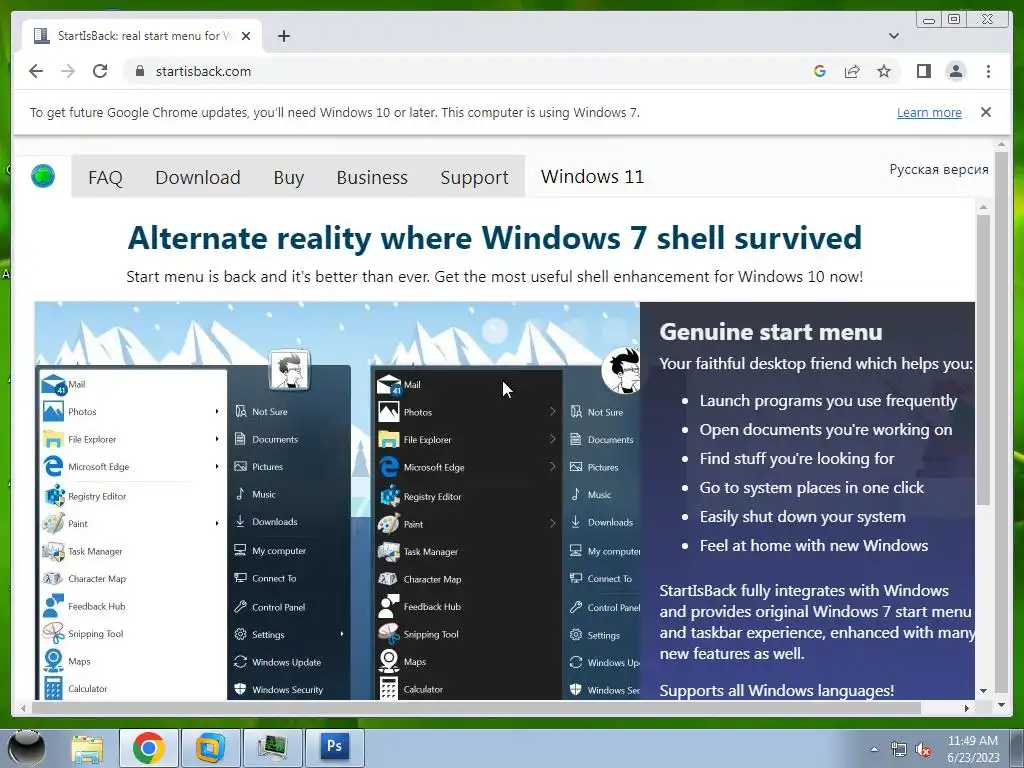
Task: Open Windows Explorer from taskbar
Action: (87, 748)
